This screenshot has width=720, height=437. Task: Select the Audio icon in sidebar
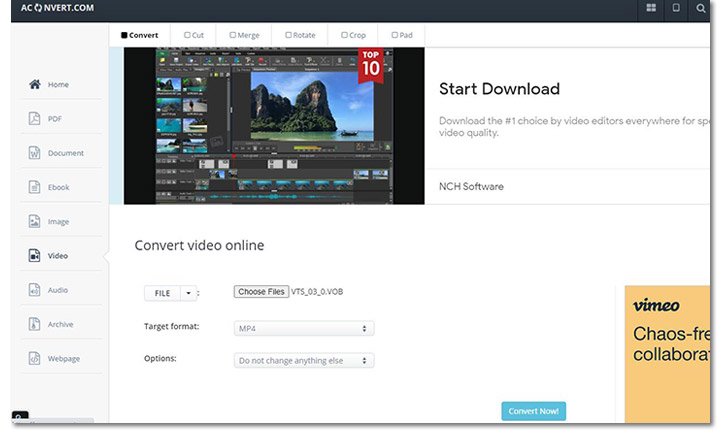34,290
